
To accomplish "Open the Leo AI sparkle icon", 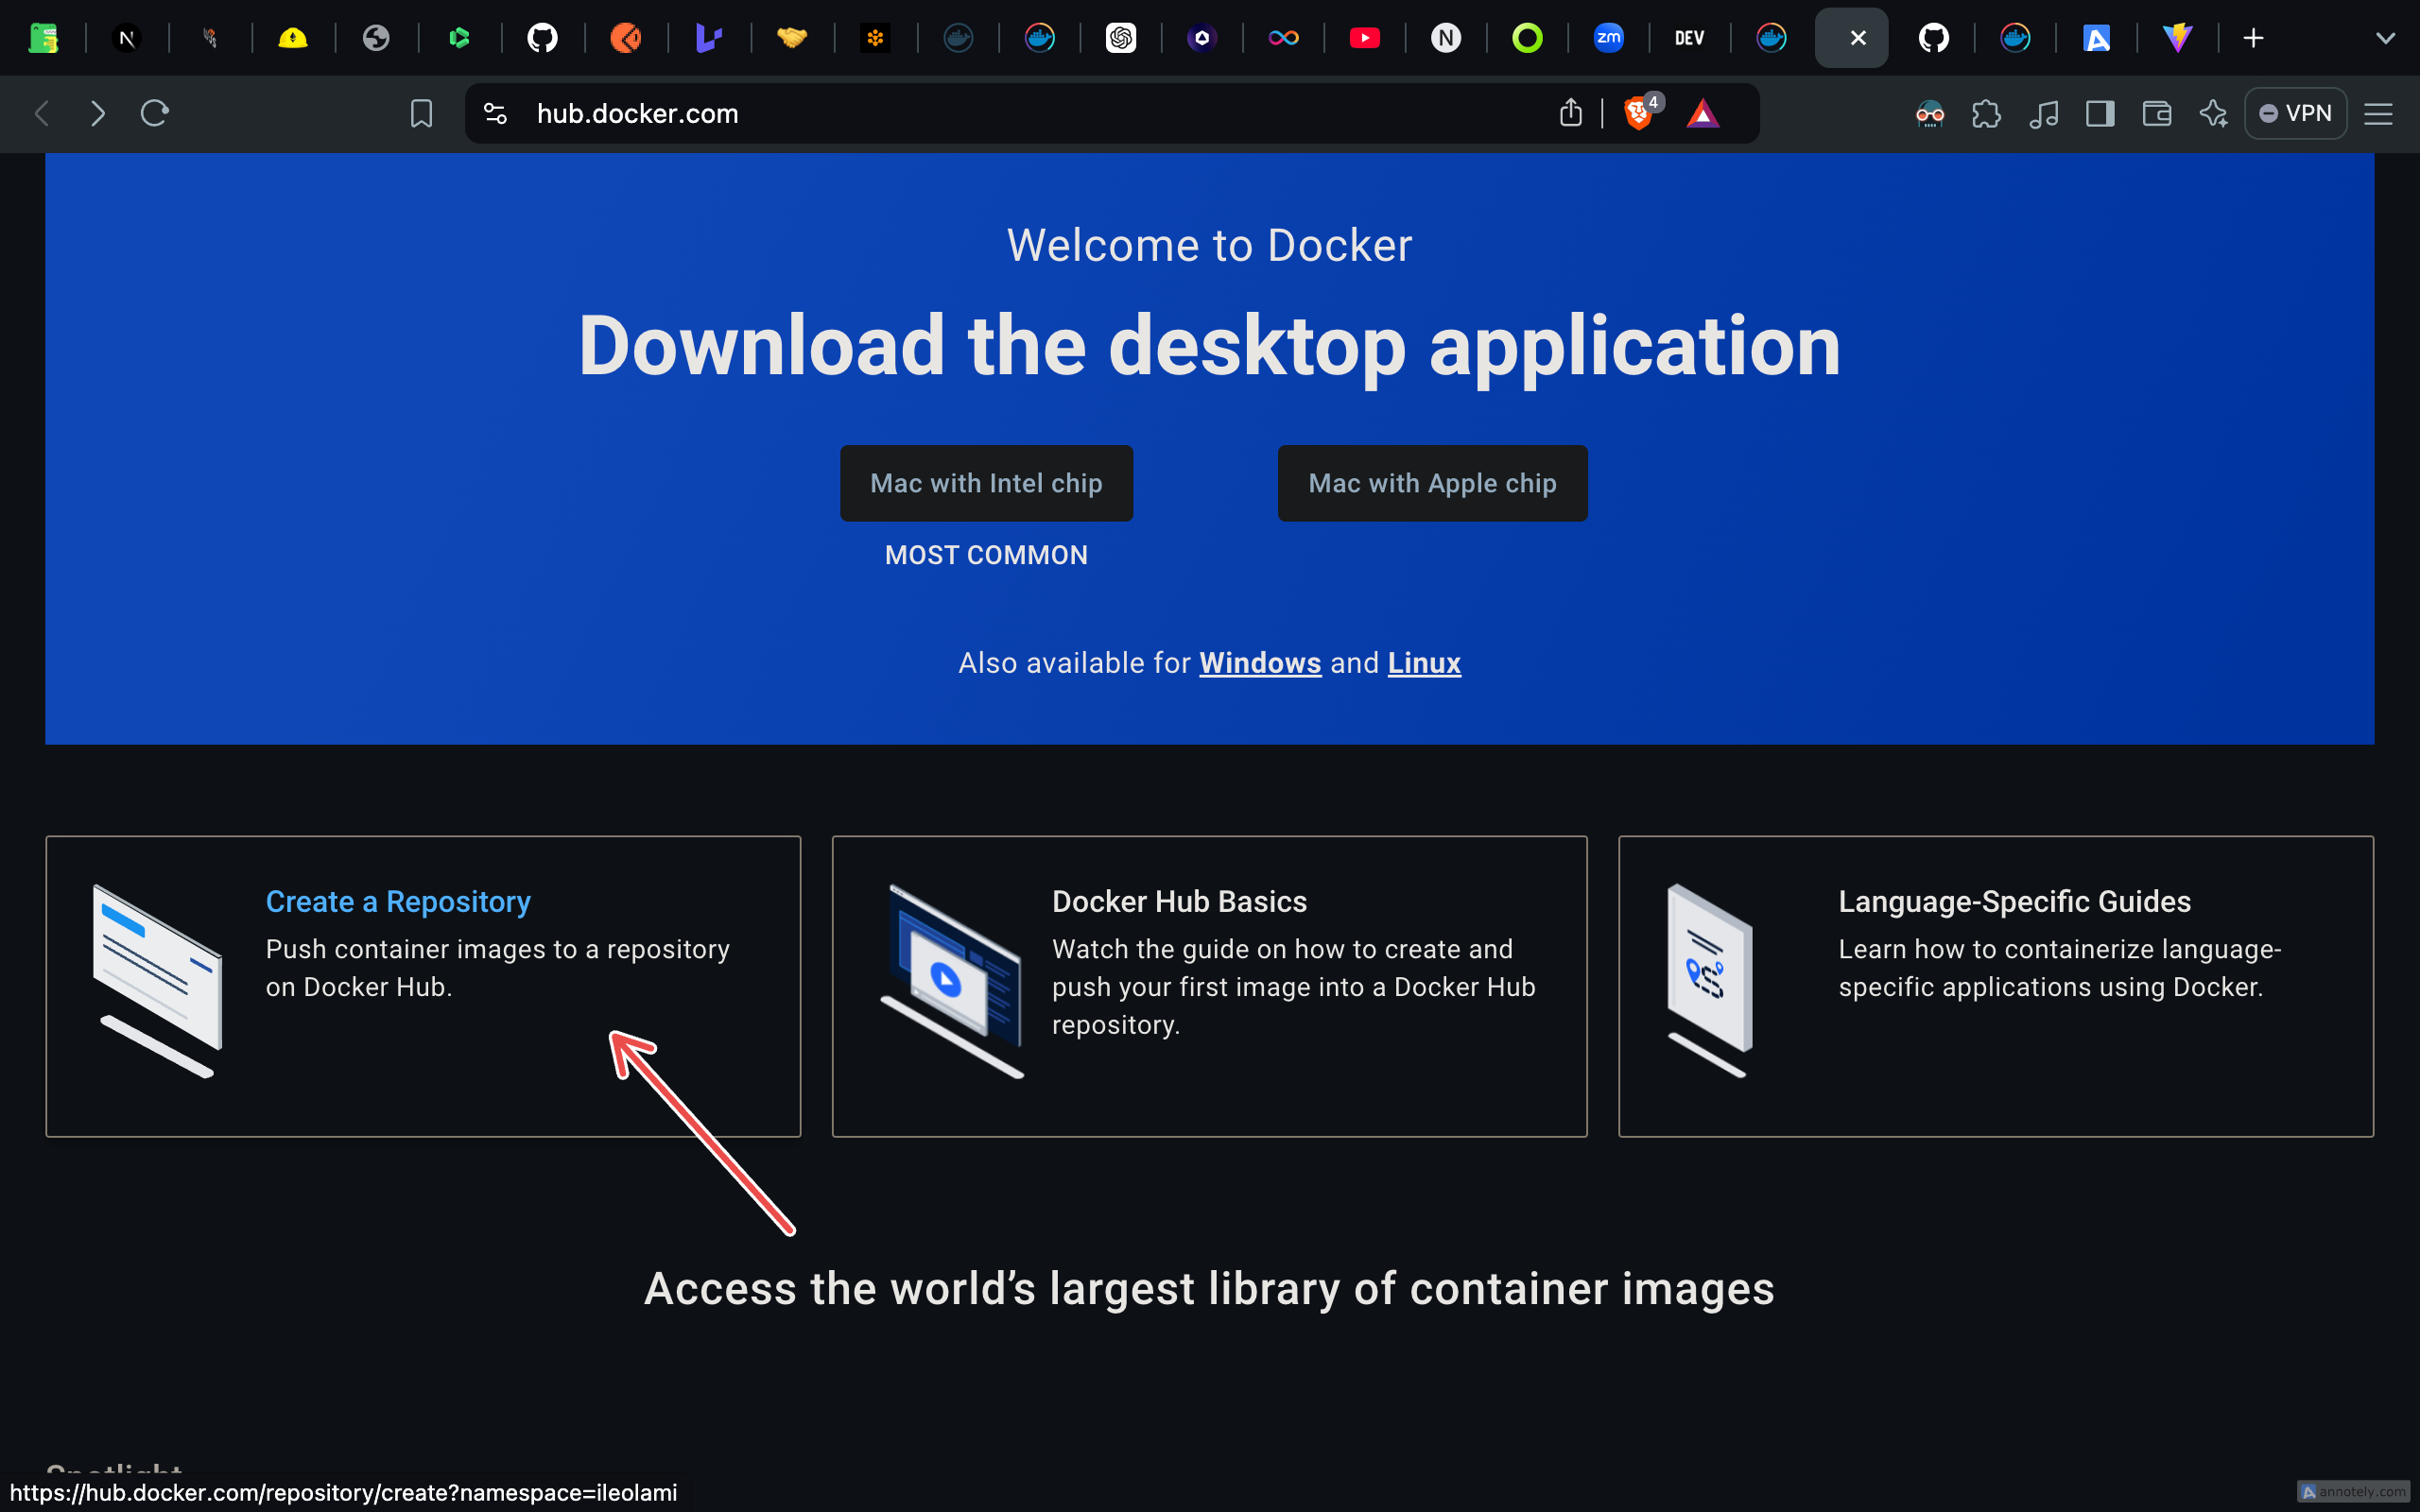I will [x=2213, y=113].
